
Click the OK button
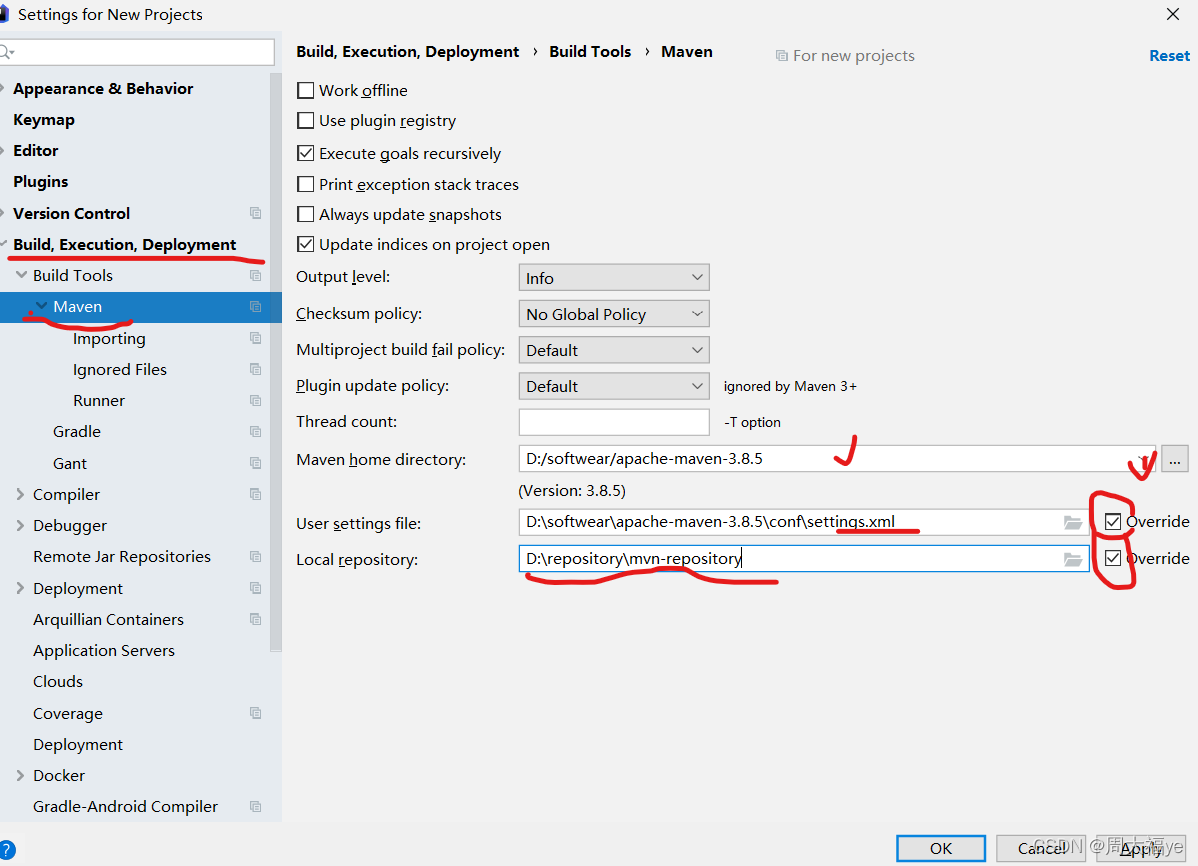point(941,848)
